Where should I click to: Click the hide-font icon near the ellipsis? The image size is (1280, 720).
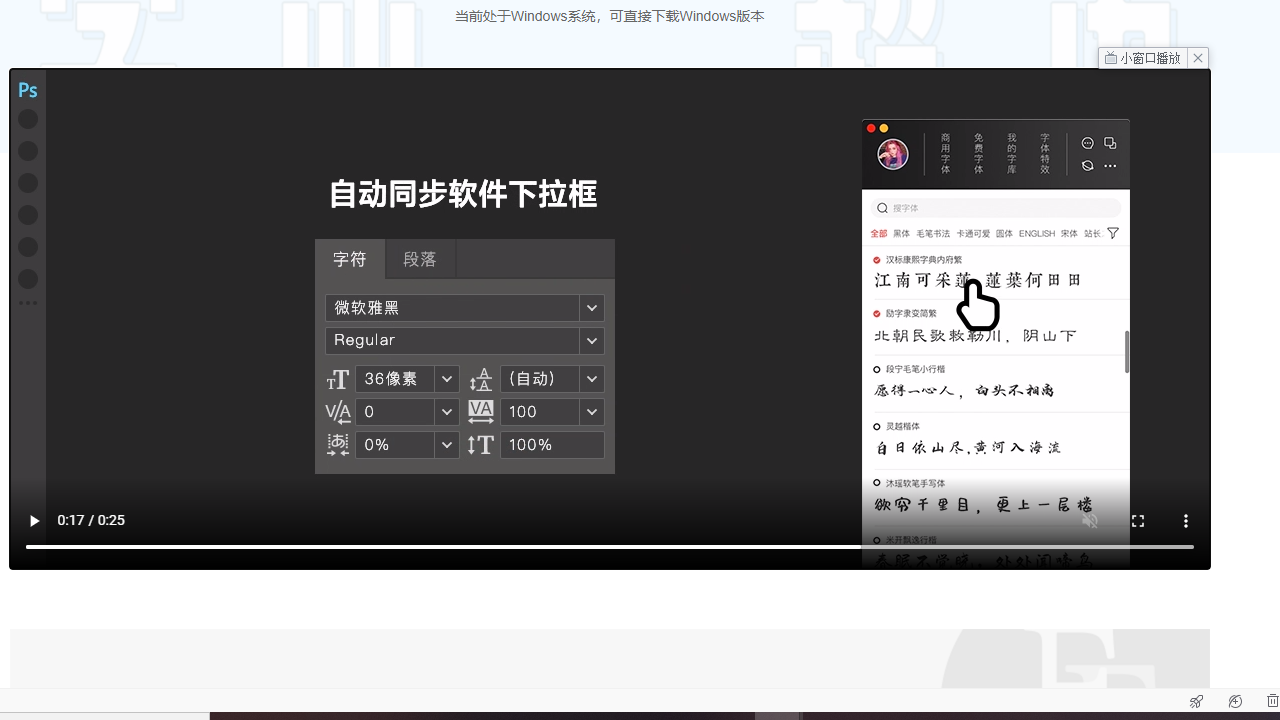pyautogui.click(x=1087, y=165)
